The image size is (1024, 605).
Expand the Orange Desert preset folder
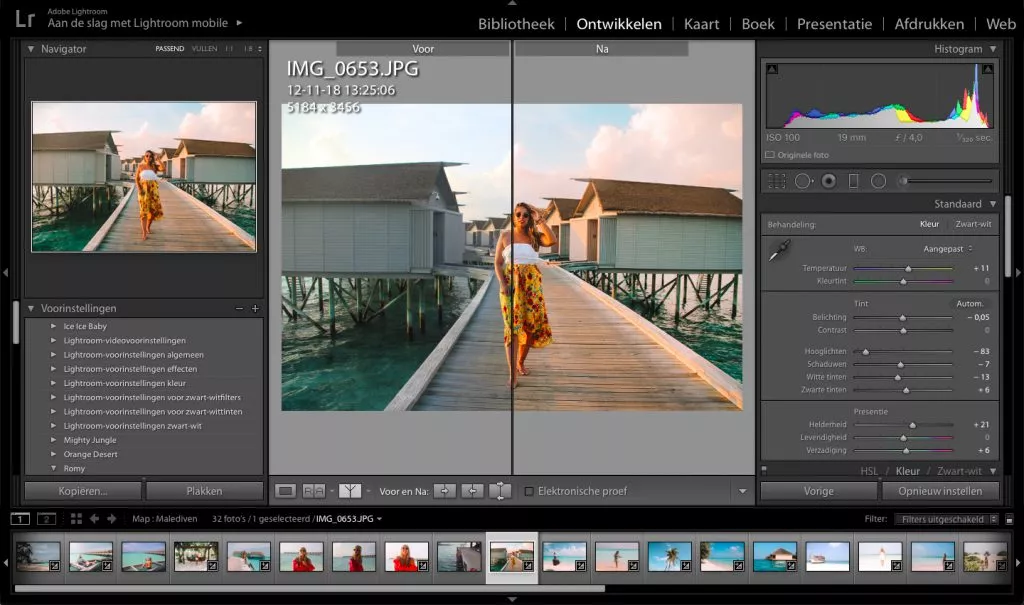54,454
